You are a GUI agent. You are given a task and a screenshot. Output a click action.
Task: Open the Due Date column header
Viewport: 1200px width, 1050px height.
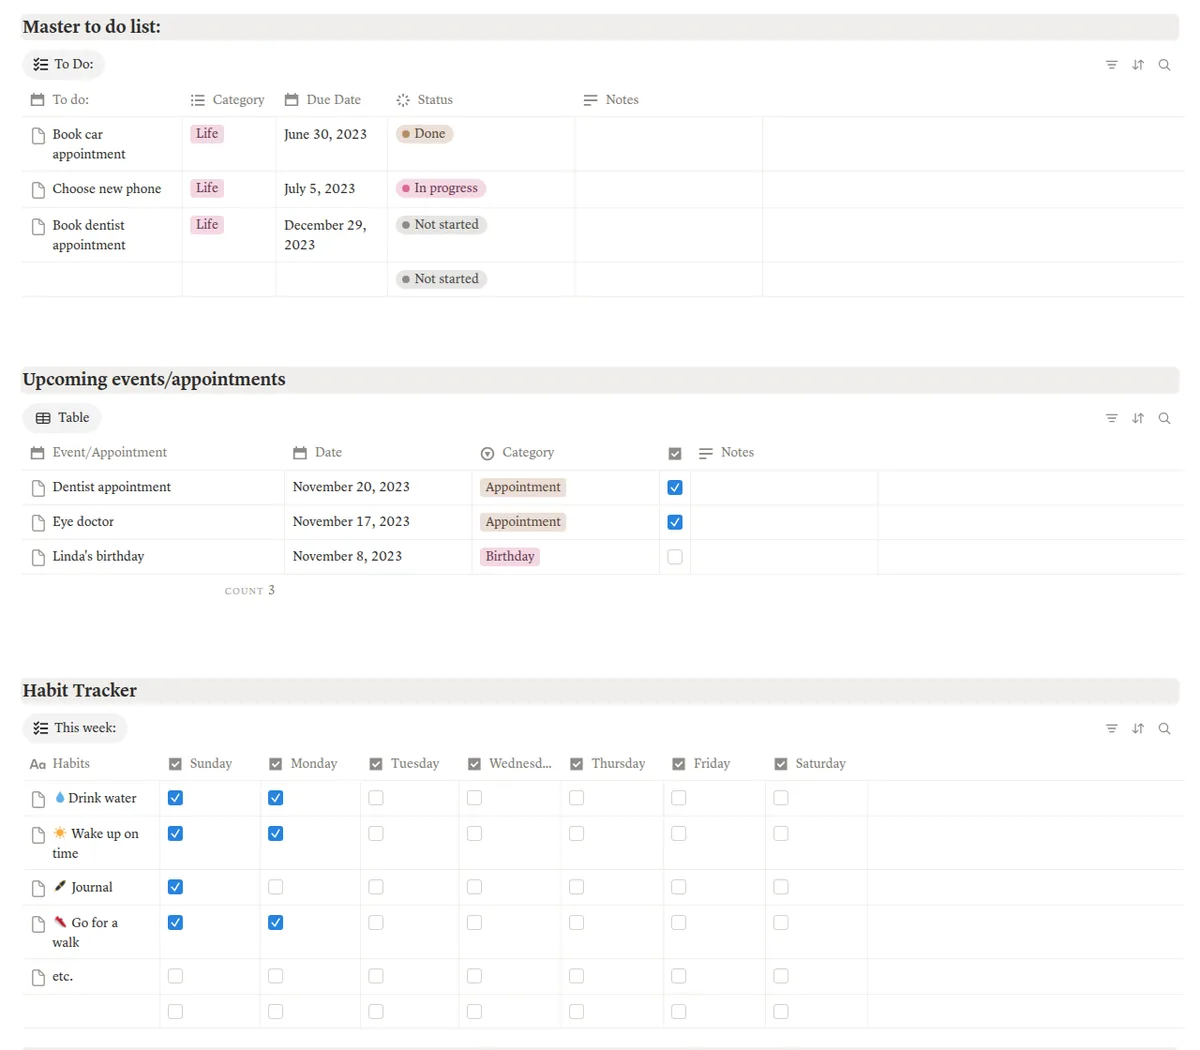323,100
